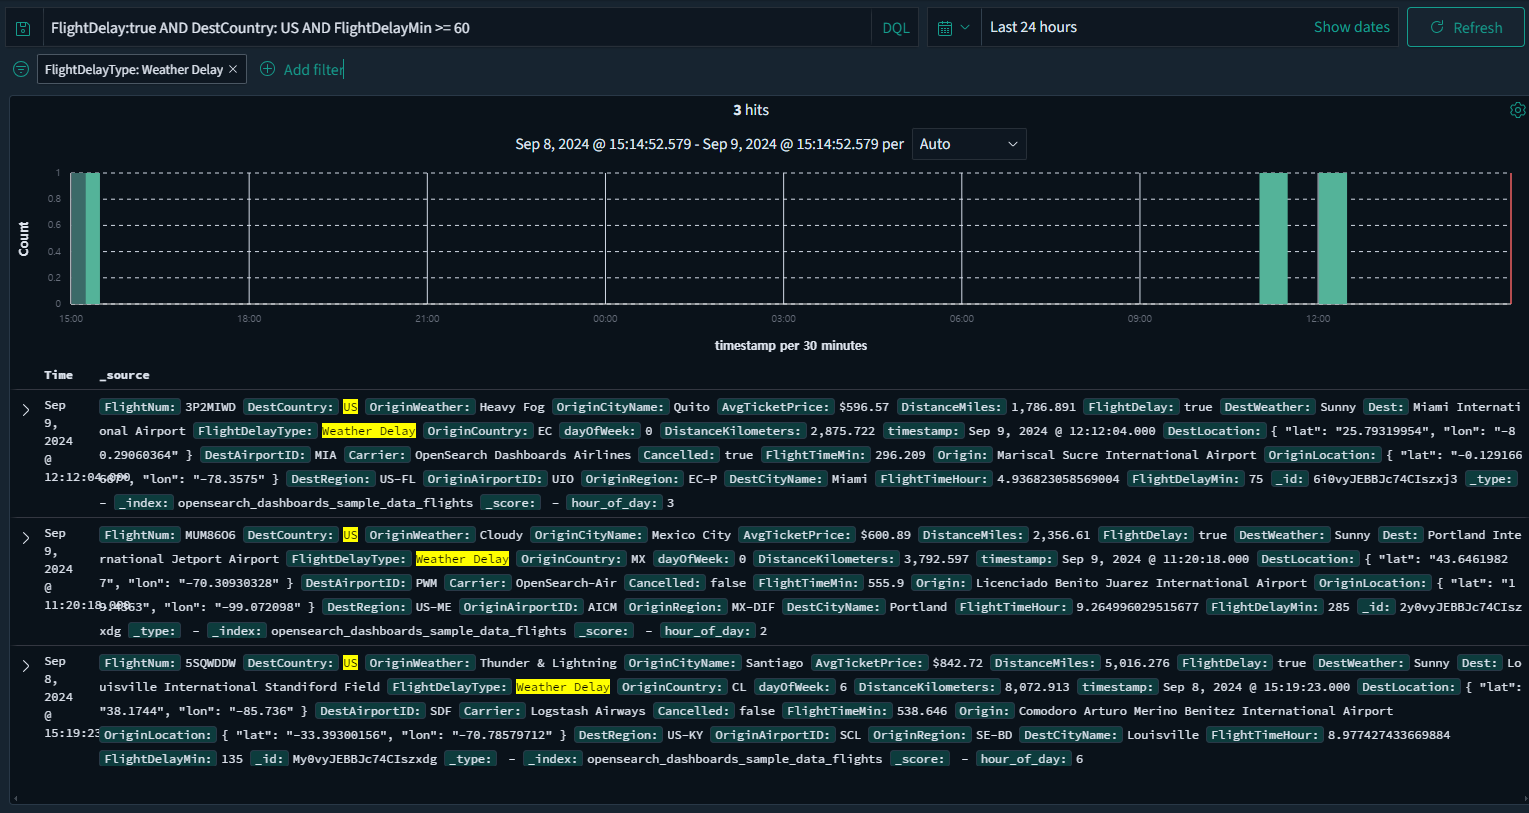Open the histogram settings gear icon
The image size is (1529, 813).
click(1517, 110)
